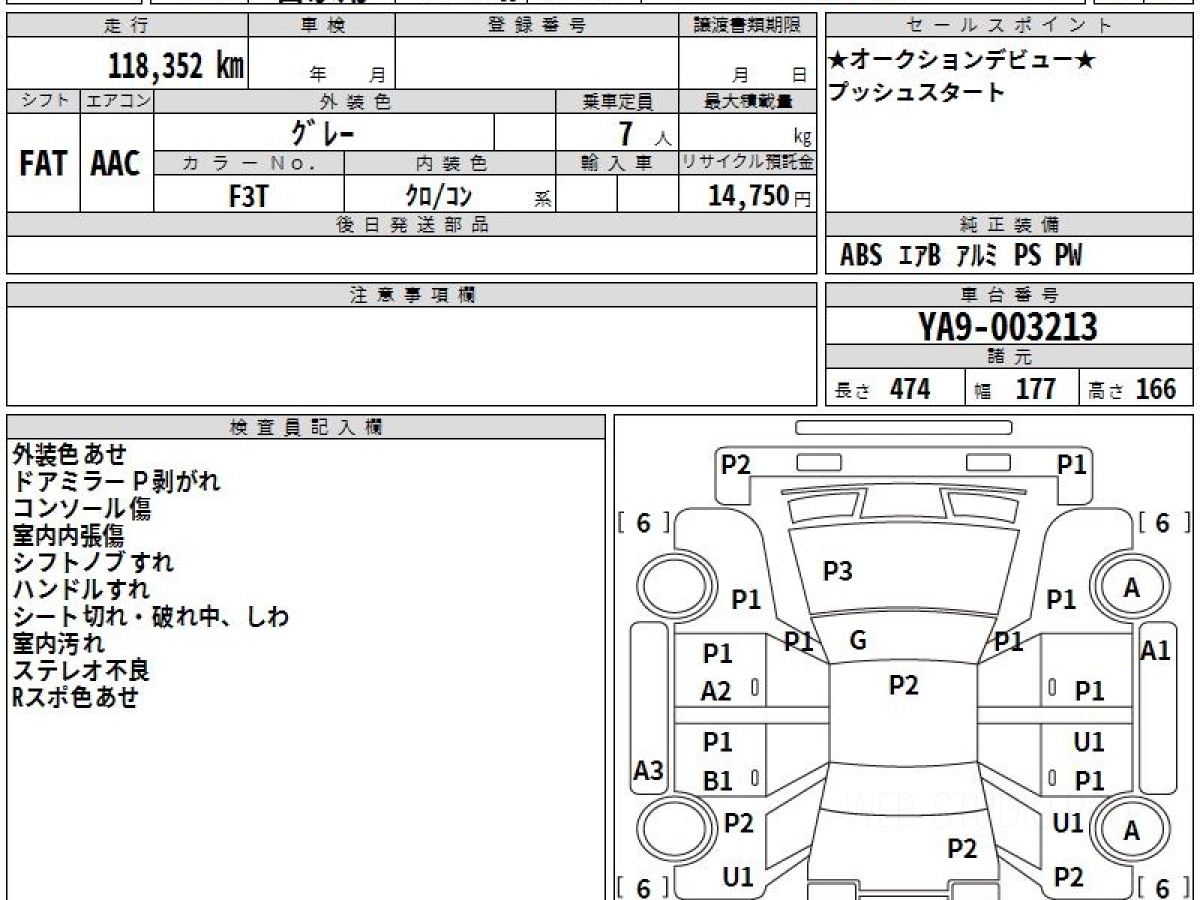Screen dimensions: 1200x900
Task: Select the 走行 header cell
Action: pyautogui.click(x=126, y=26)
